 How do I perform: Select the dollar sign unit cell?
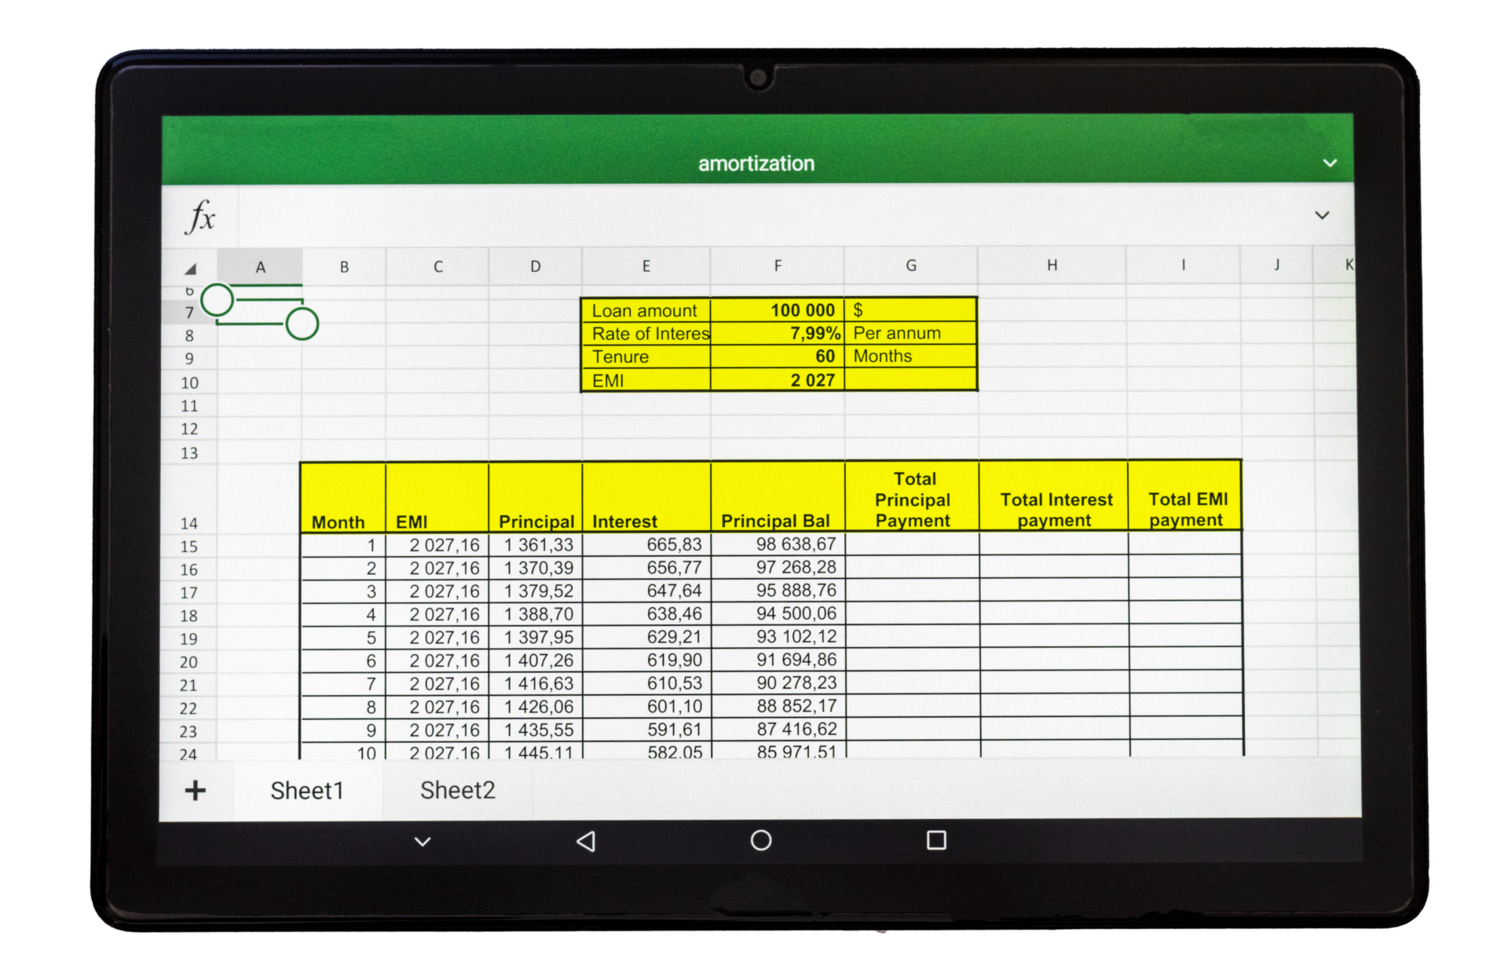(911, 310)
